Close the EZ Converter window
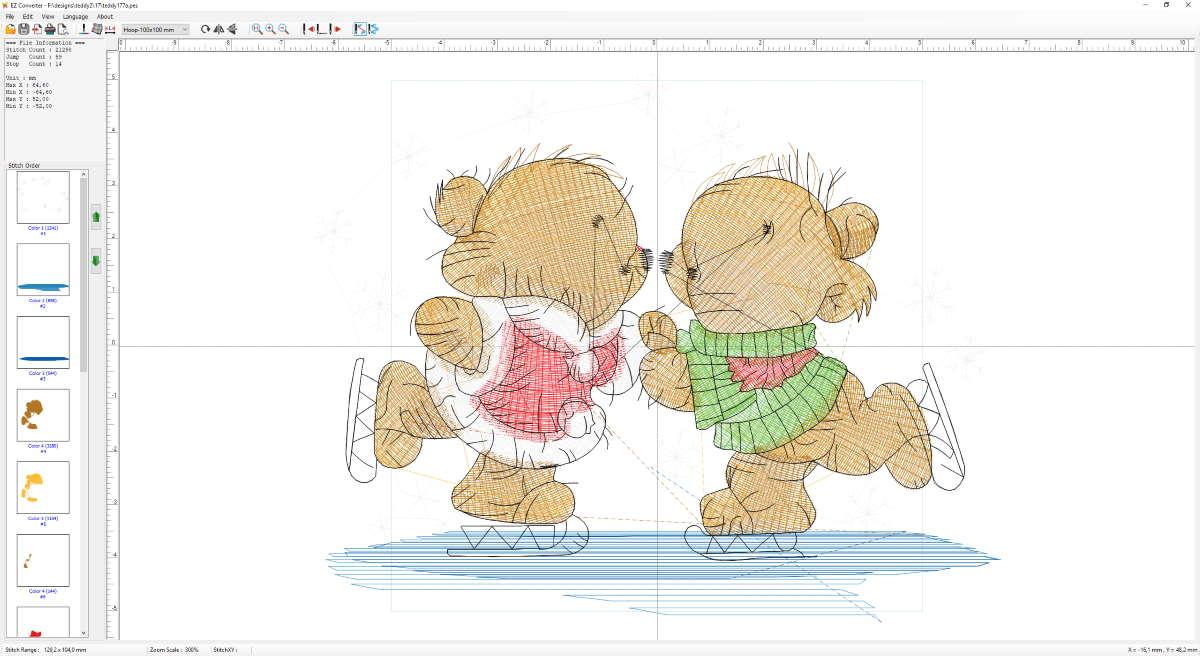This screenshot has width=1200, height=656. (1190, 5)
